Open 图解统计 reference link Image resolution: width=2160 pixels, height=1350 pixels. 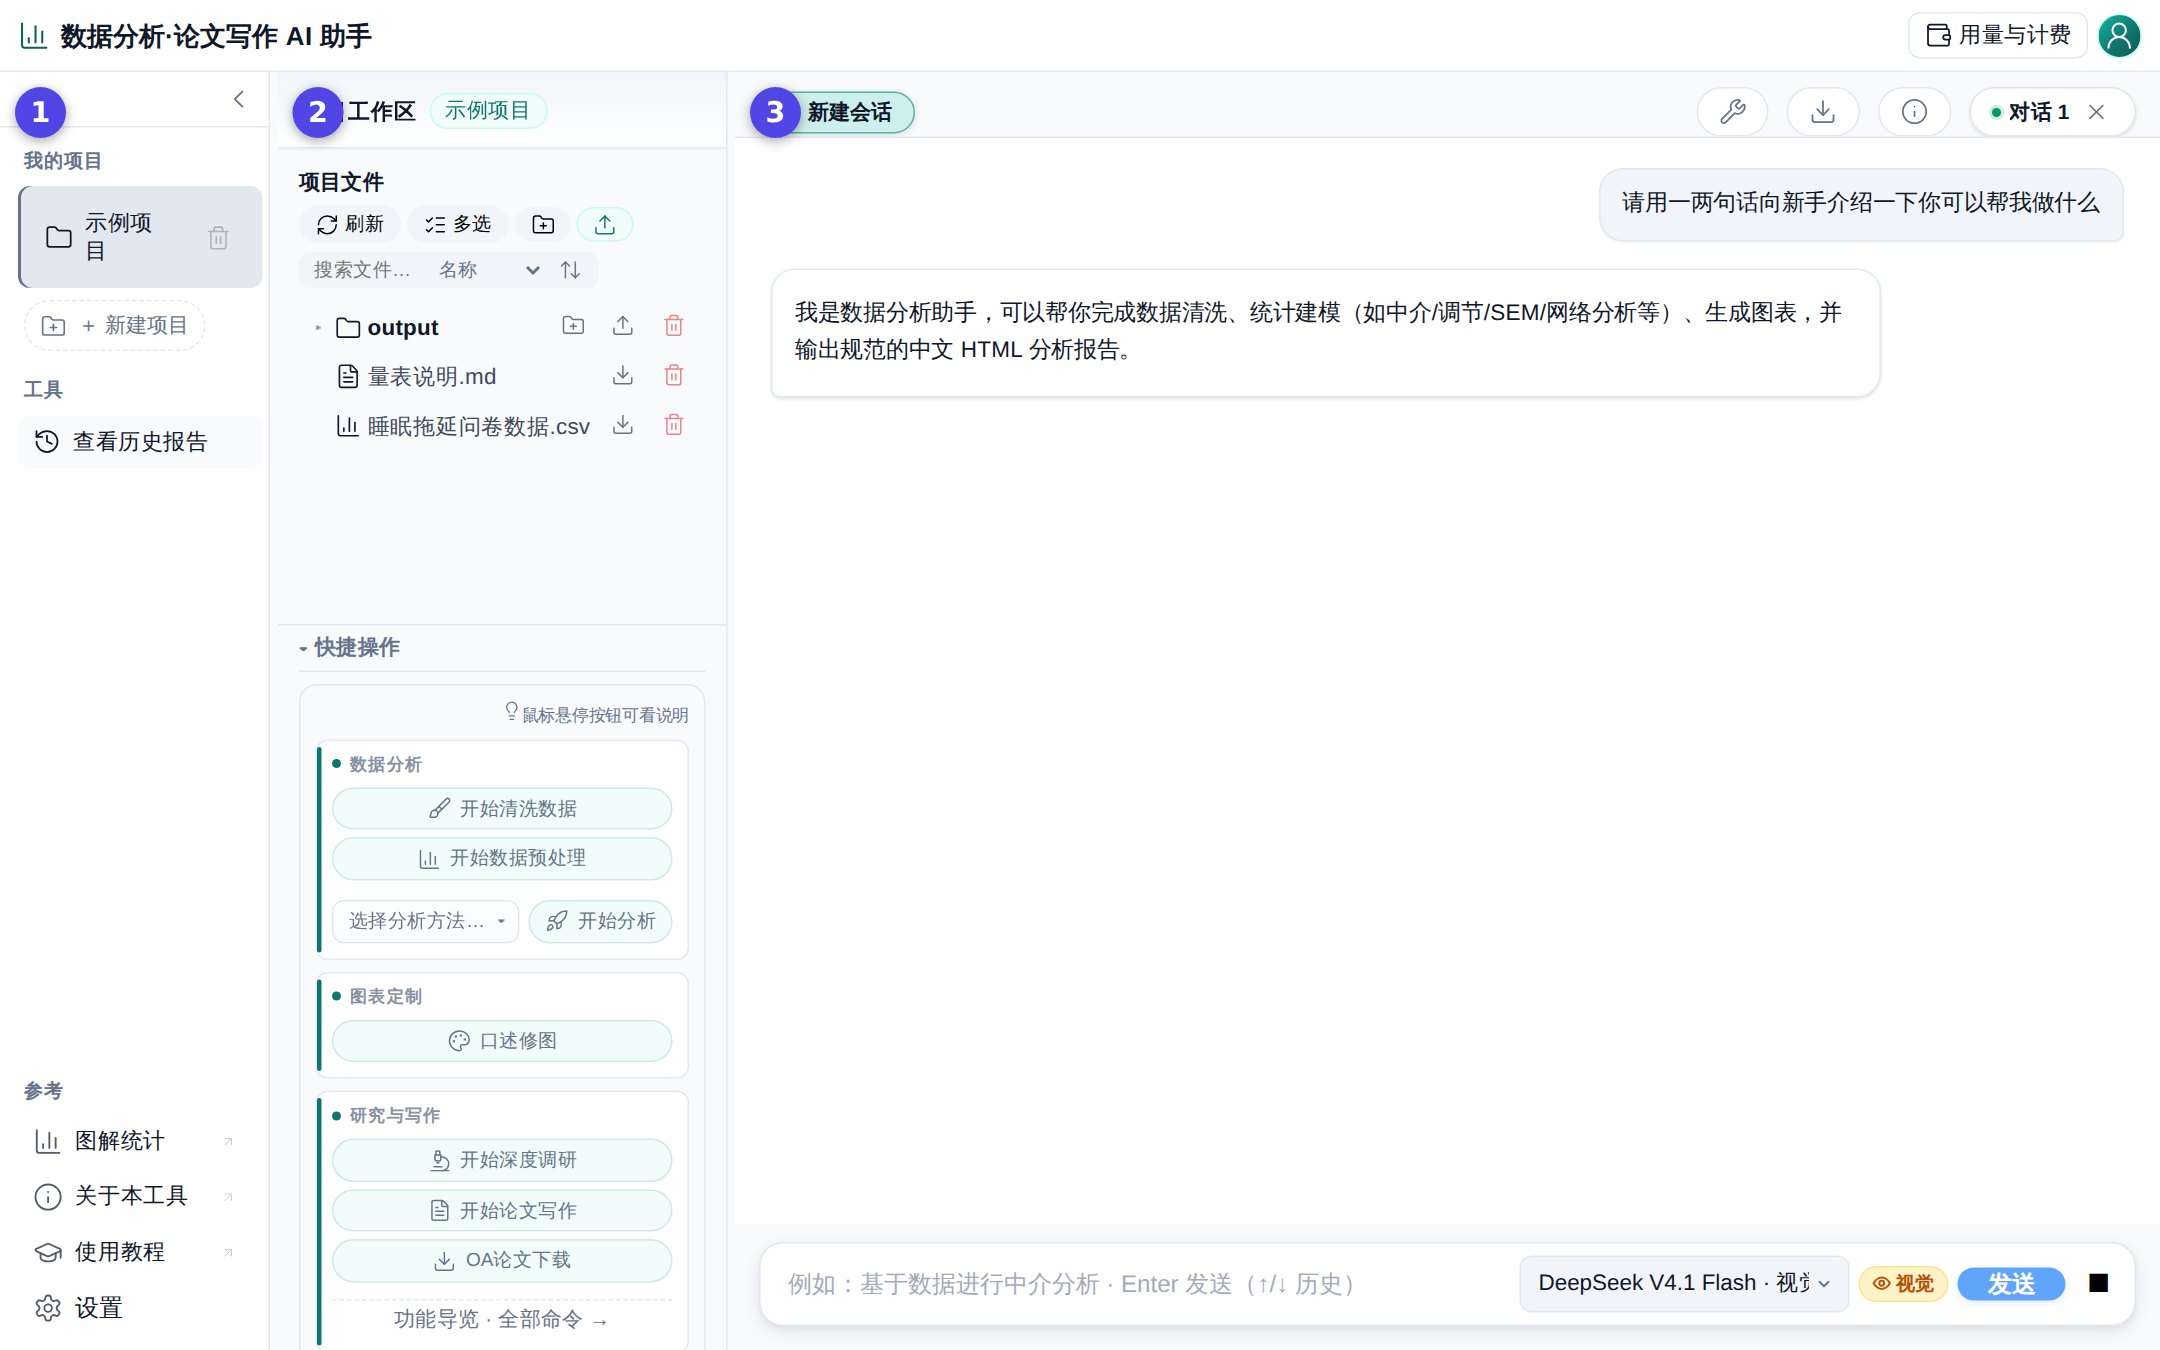point(135,1141)
